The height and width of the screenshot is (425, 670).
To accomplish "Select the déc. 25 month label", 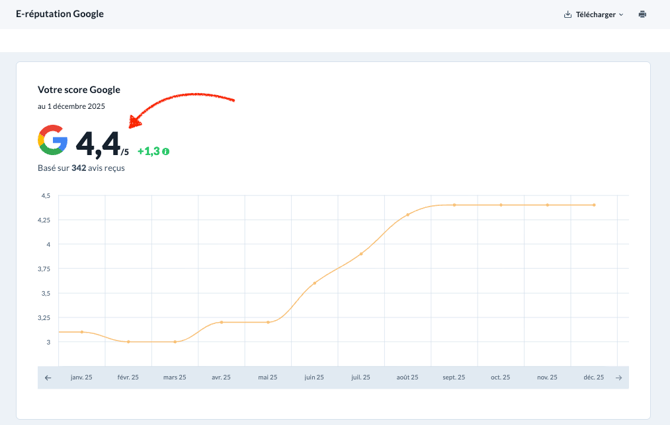I will 594,377.
